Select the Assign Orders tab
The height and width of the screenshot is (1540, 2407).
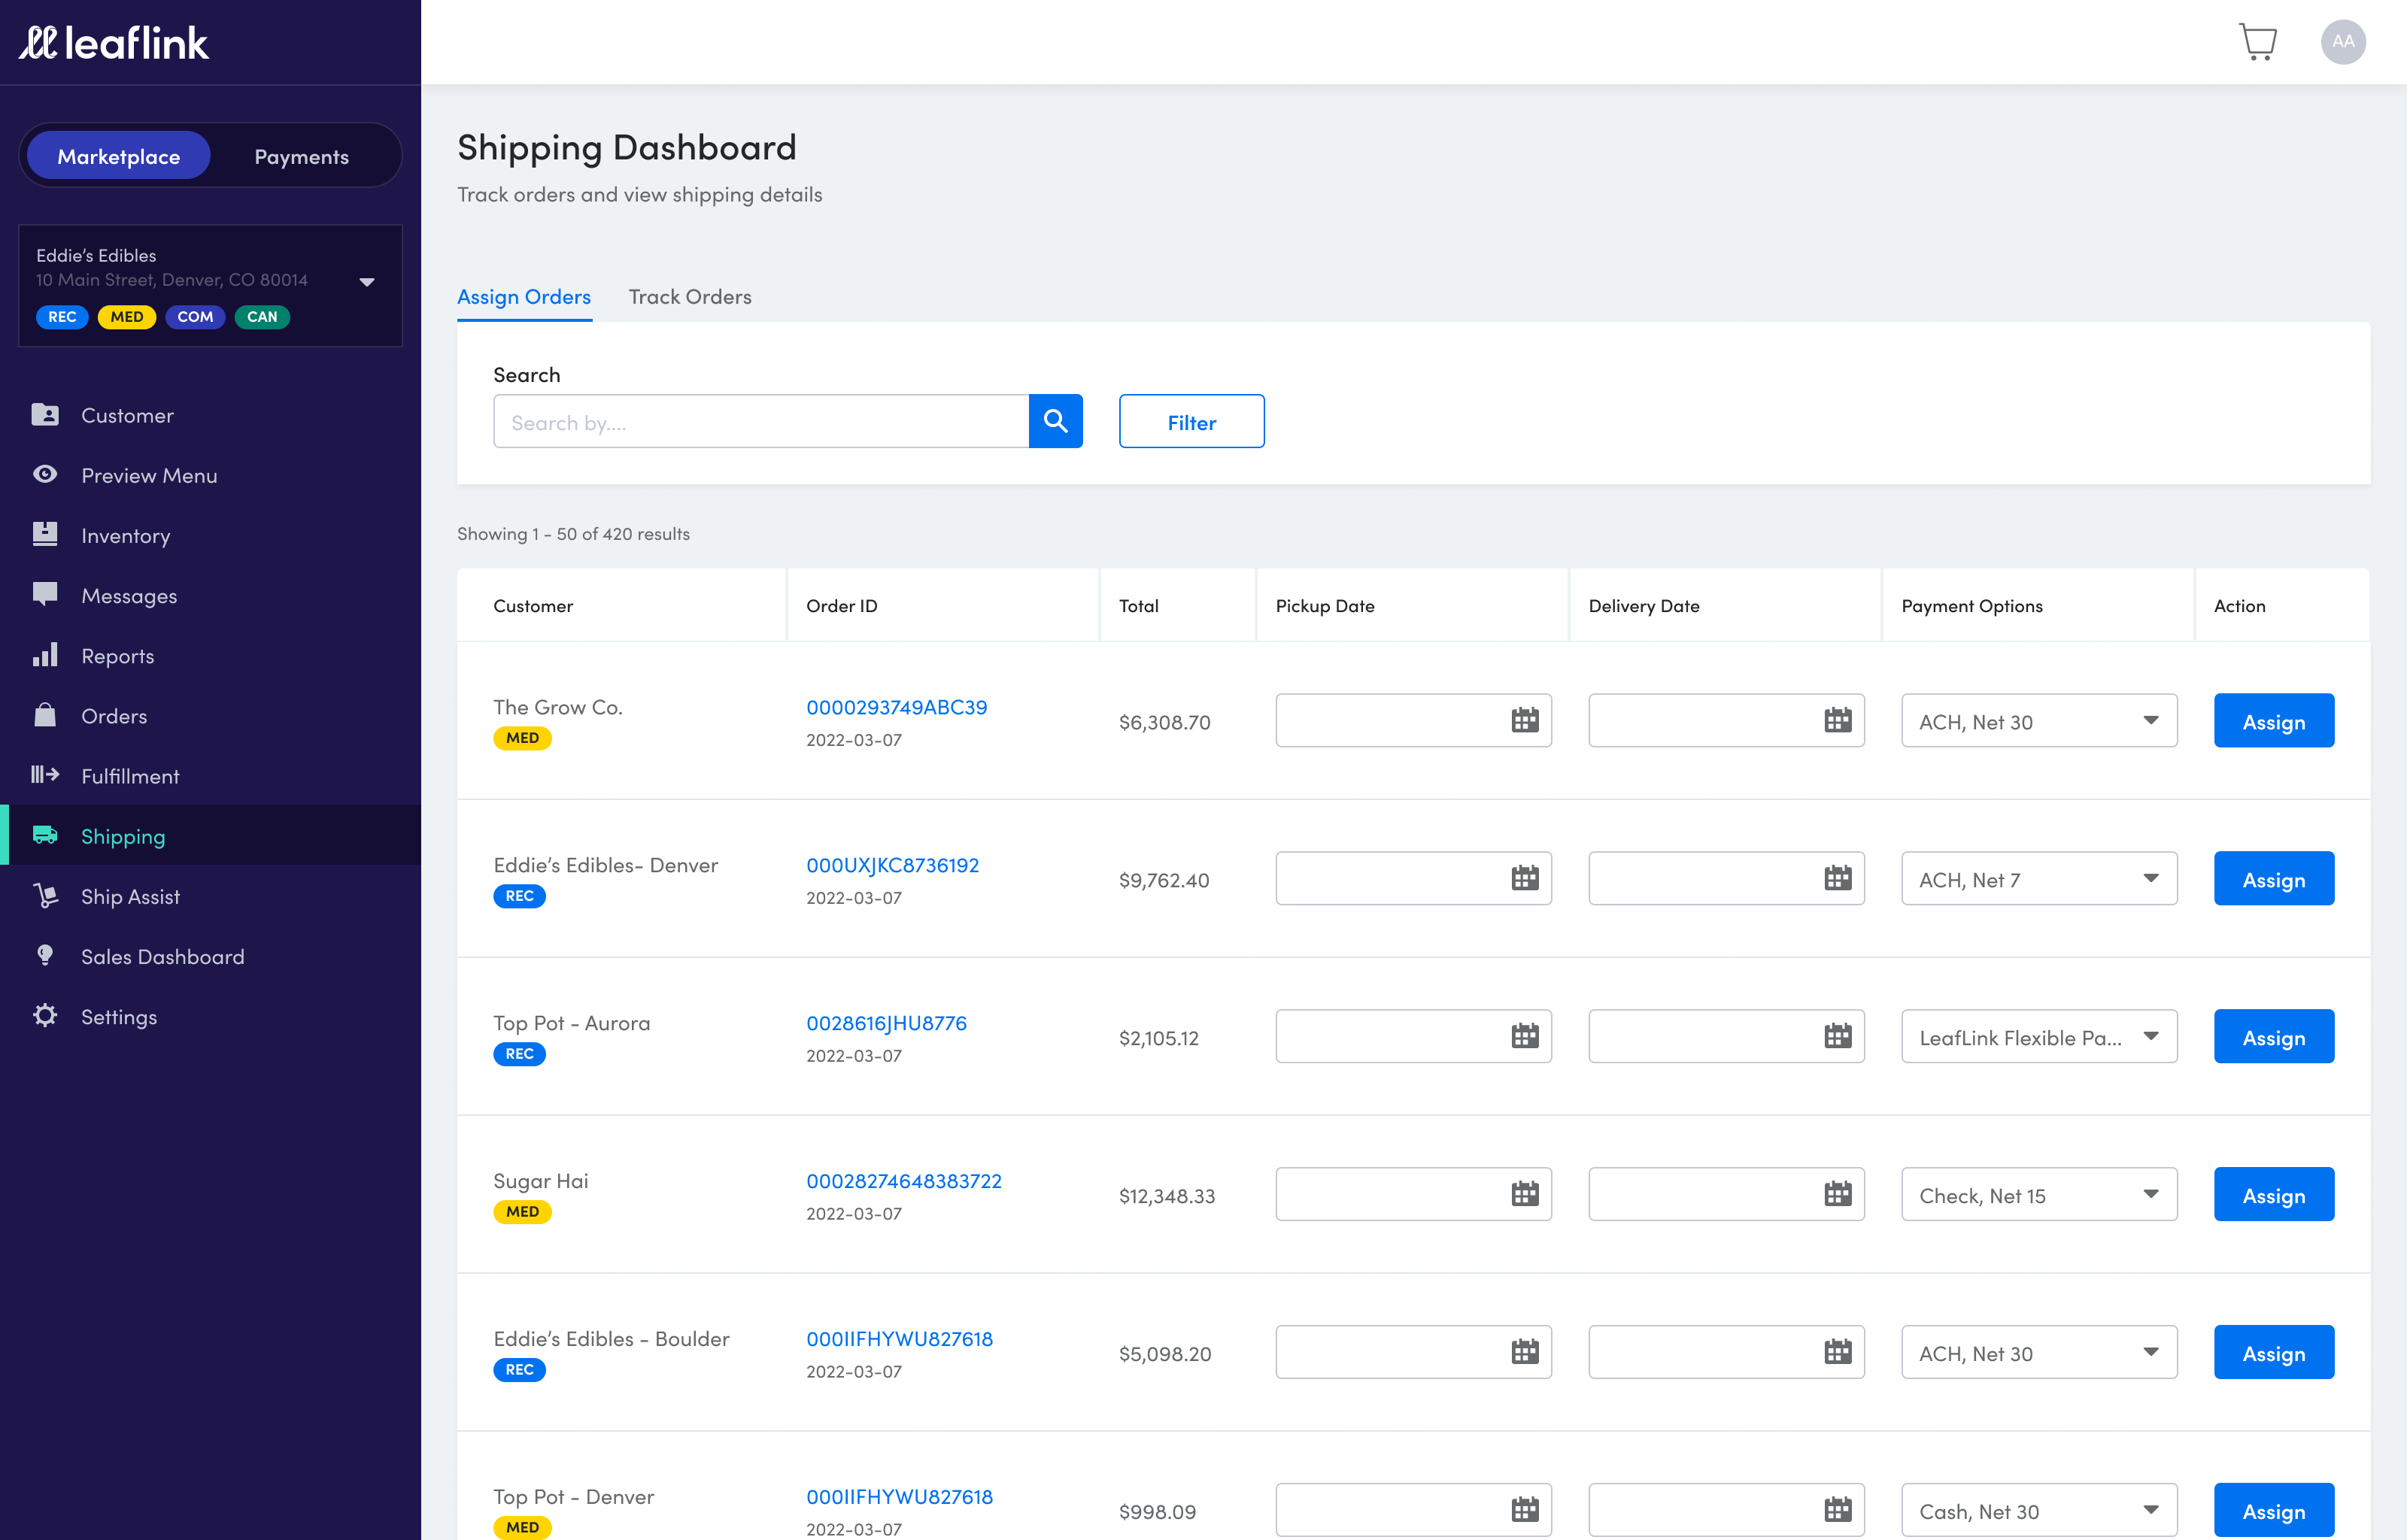coord(524,296)
